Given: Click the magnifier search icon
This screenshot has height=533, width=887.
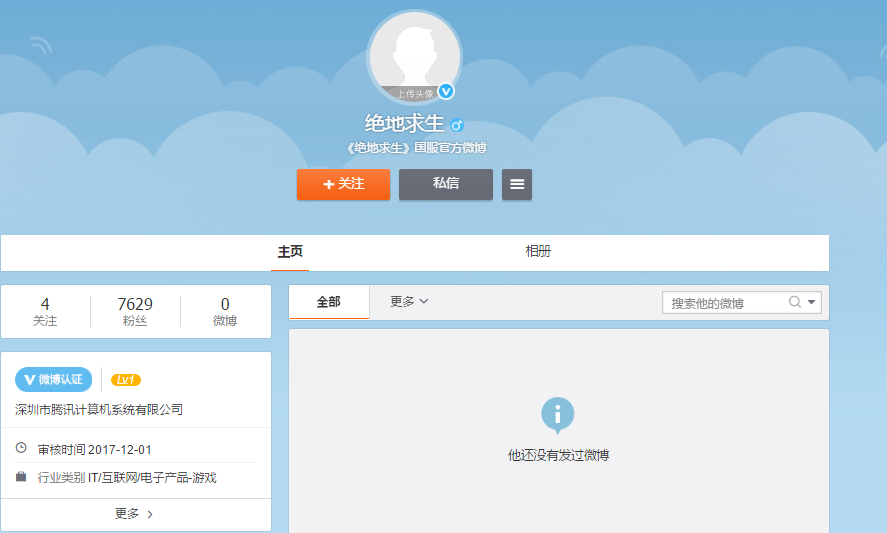Looking at the screenshot, I should pos(795,302).
